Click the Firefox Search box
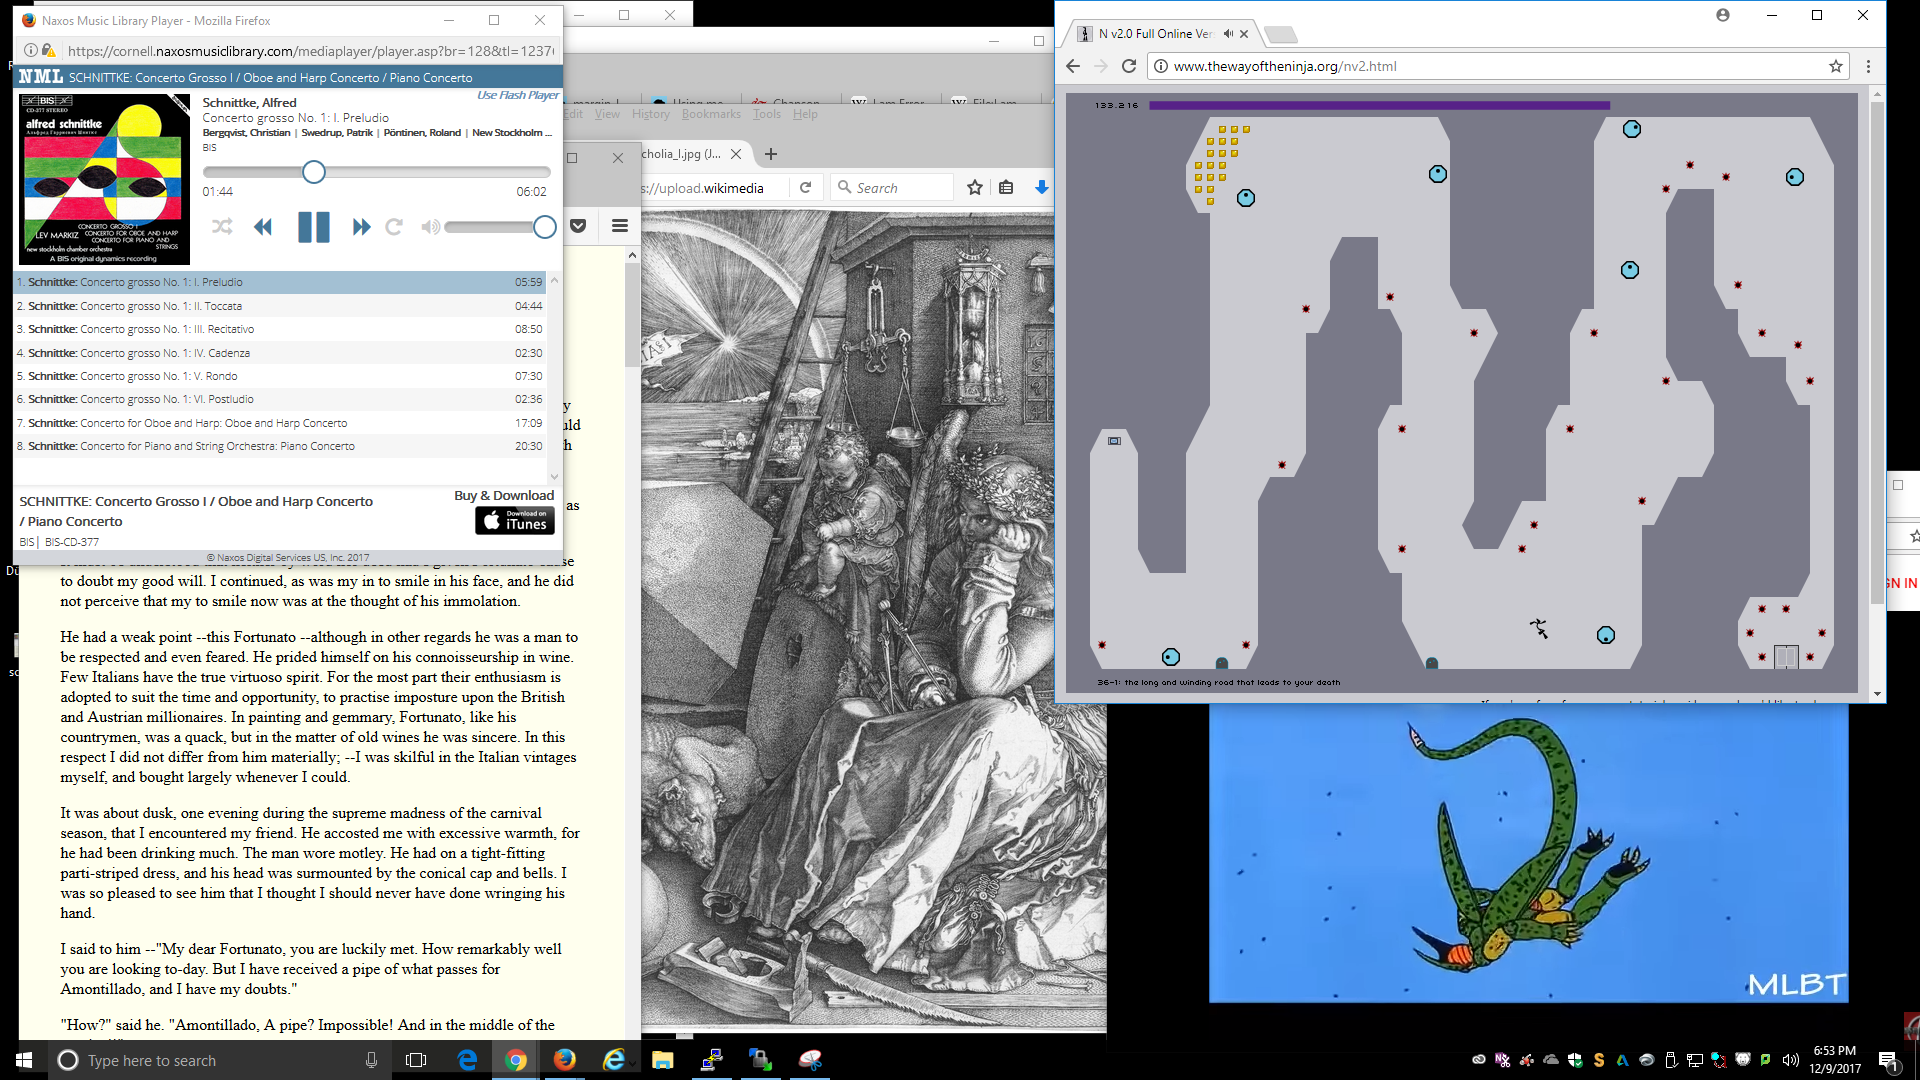The height and width of the screenshot is (1080, 1920). (892, 187)
